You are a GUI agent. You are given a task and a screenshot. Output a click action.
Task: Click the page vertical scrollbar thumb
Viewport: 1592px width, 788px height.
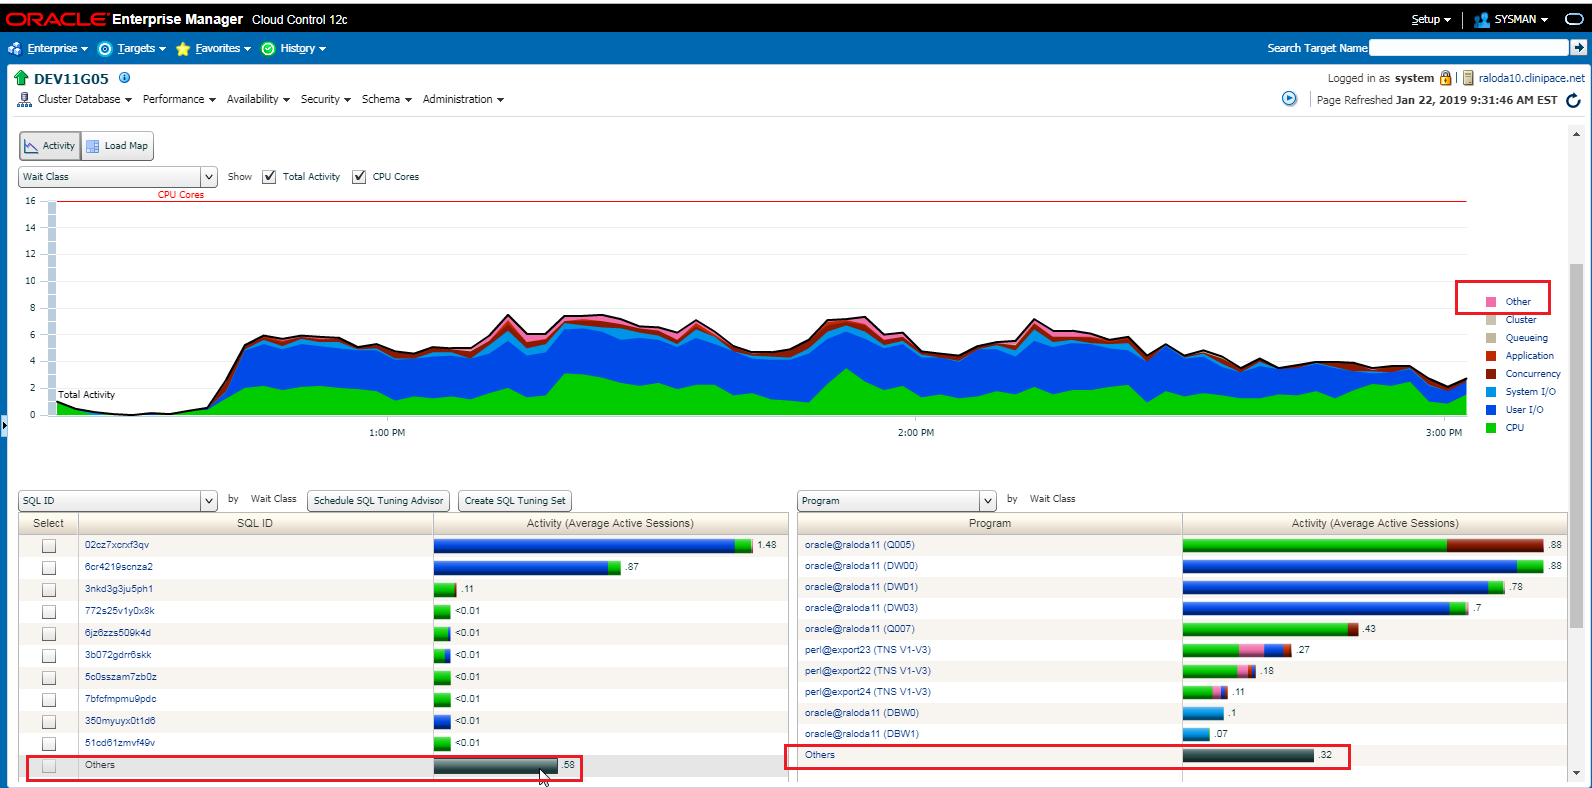tap(1576, 445)
